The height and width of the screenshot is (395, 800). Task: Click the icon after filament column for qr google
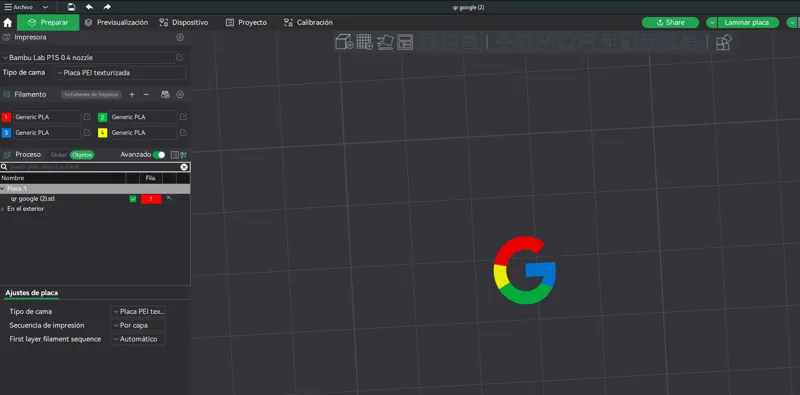(169, 198)
